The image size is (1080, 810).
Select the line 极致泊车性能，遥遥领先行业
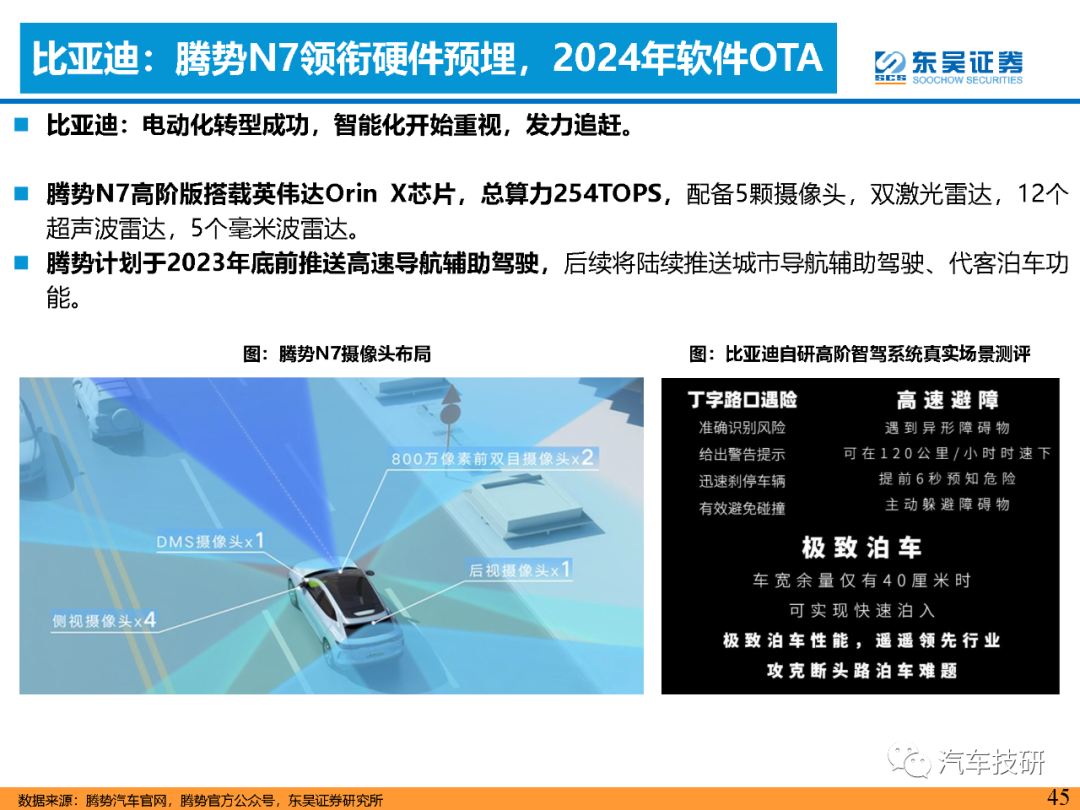tap(861, 641)
